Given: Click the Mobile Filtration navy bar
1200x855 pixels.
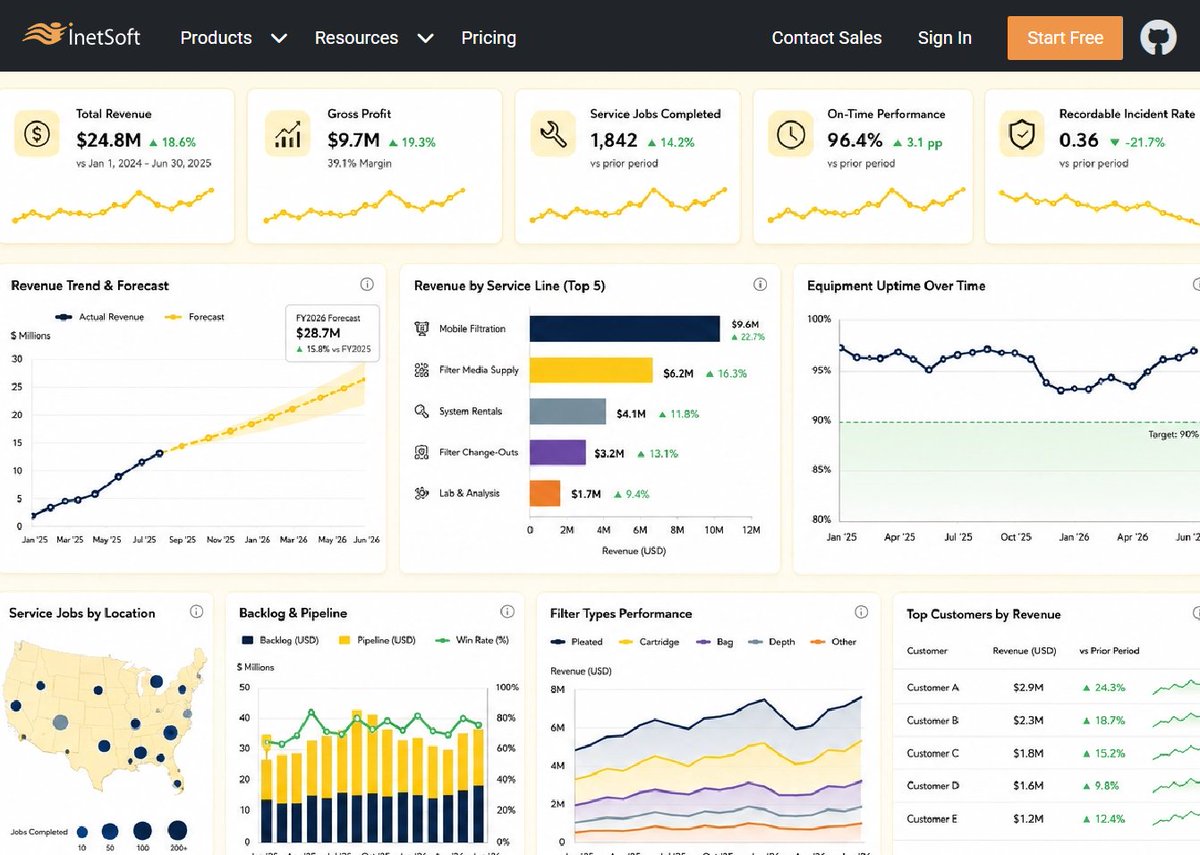Looking at the screenshot, I should pos(625,329).
